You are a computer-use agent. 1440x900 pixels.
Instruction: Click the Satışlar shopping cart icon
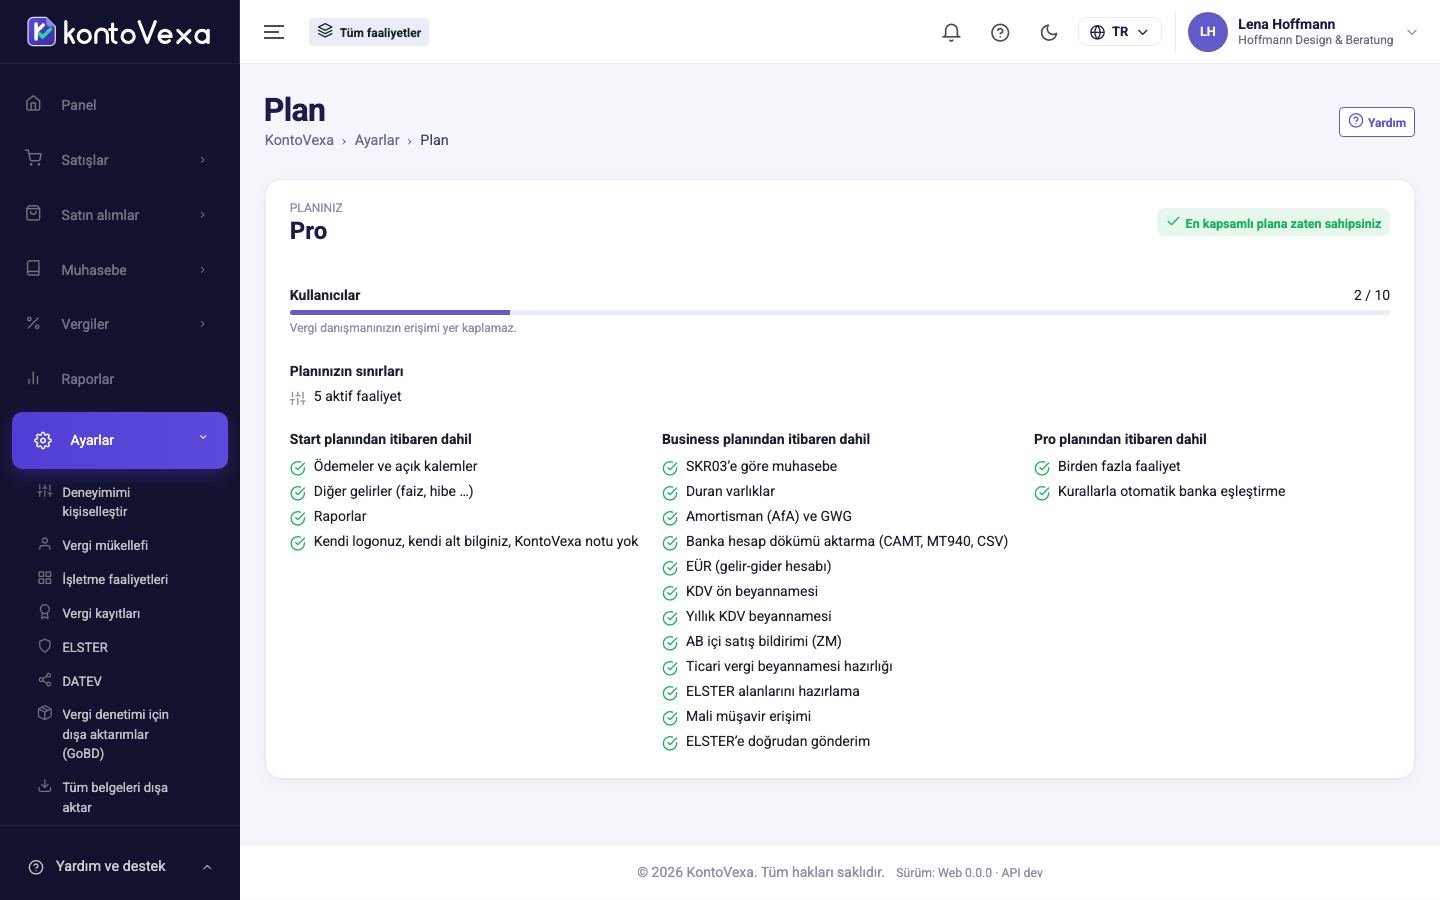(33, 159)
